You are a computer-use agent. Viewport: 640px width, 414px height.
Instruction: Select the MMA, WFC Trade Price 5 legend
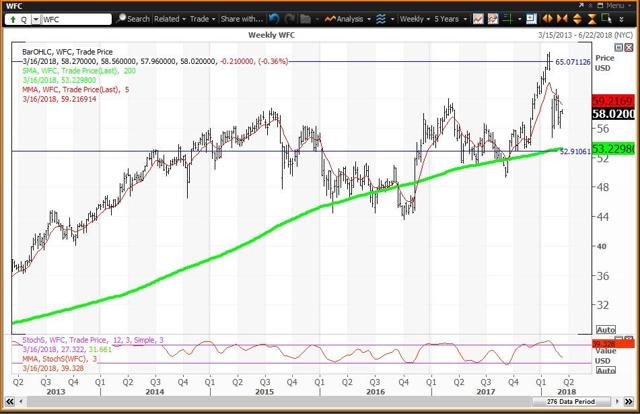coord(76,89)
